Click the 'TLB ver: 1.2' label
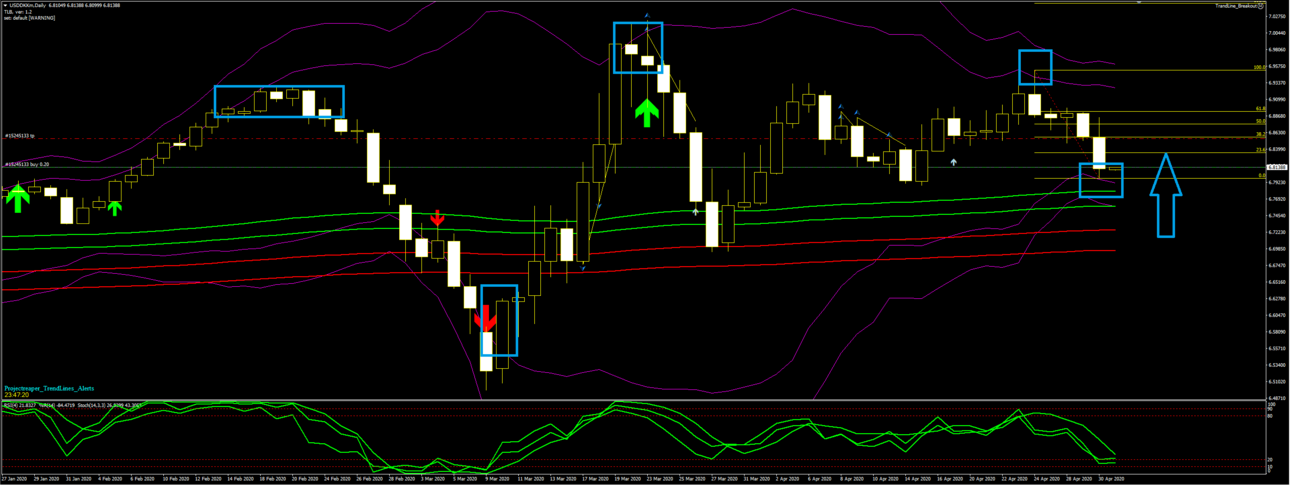This screenshot has width=1290, height=485. pos(18,12)
